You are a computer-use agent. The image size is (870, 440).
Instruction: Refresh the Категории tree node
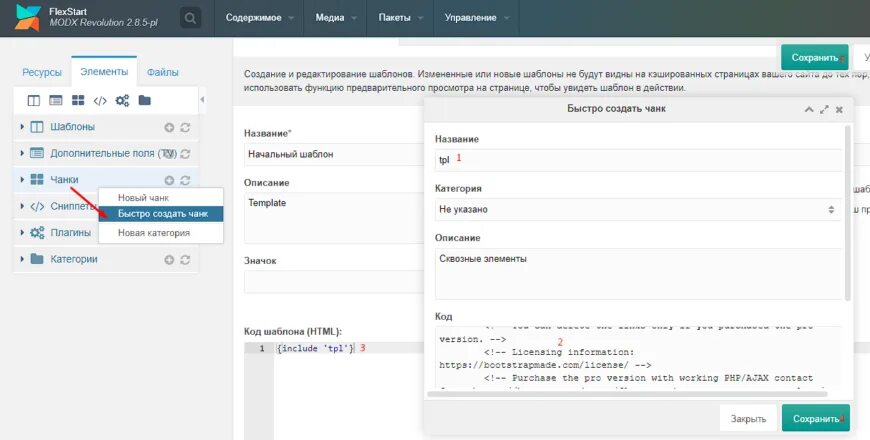pyautogui.click(x=185, y=260)
